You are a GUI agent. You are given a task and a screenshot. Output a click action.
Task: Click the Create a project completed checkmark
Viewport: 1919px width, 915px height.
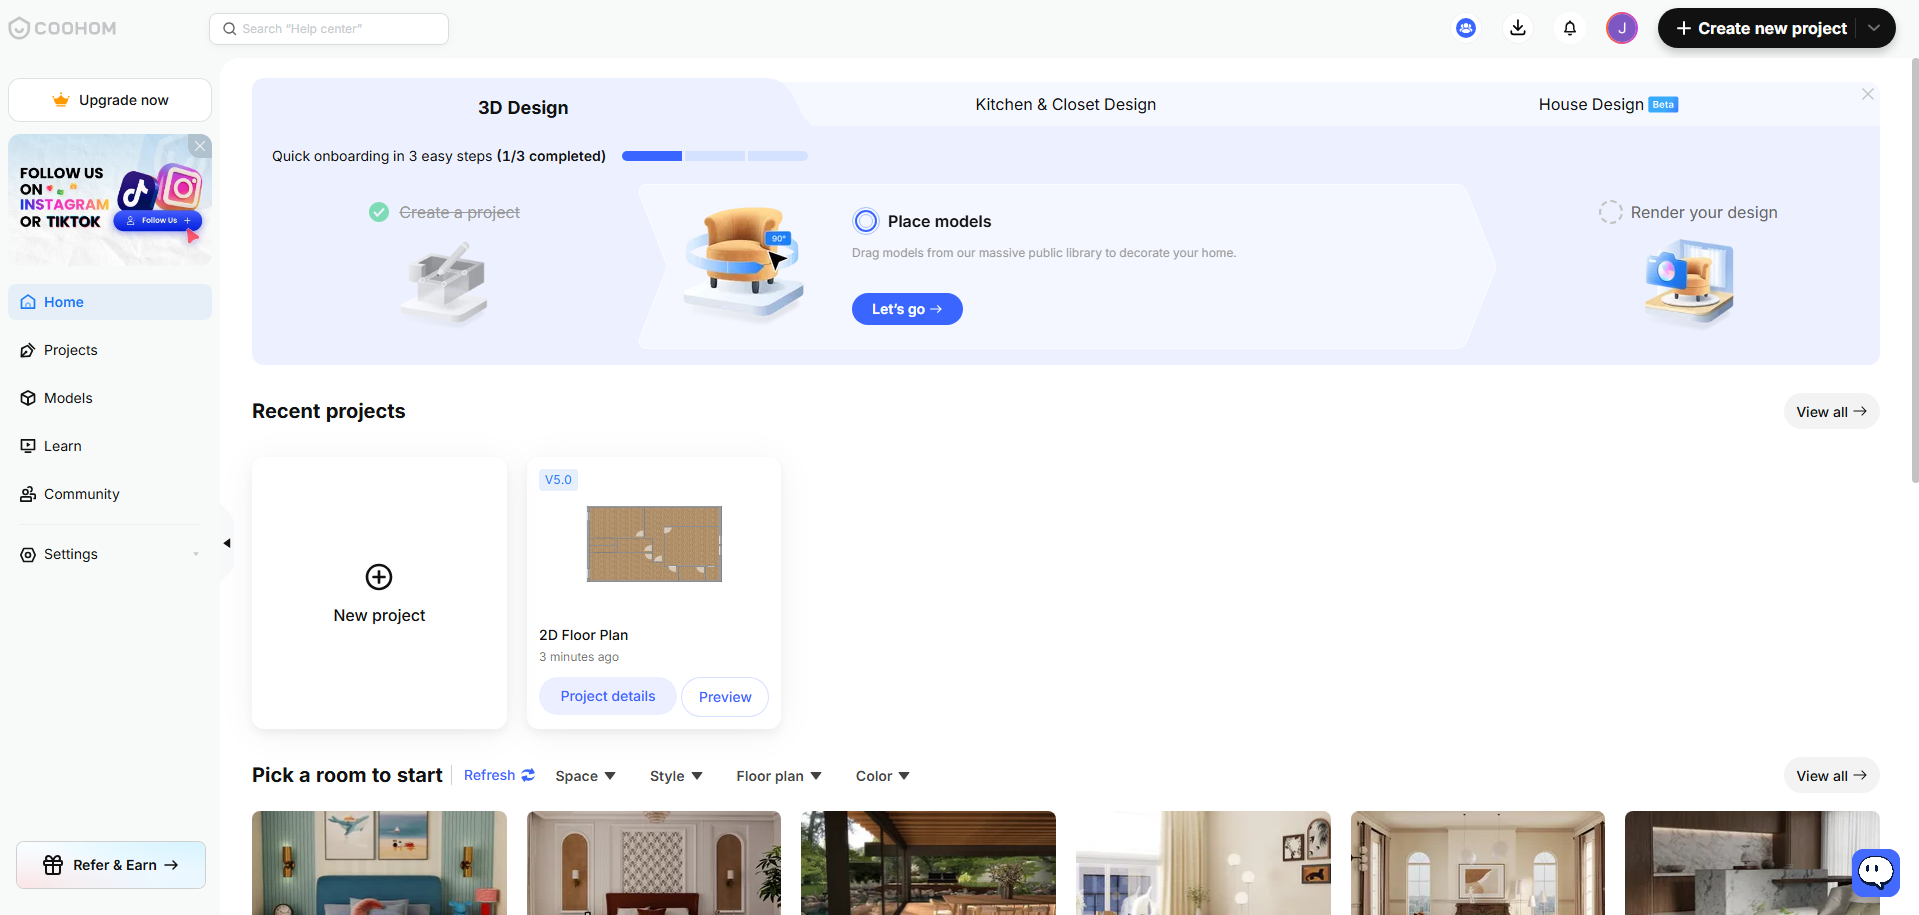pyautogui.click(x=379, y=212)
